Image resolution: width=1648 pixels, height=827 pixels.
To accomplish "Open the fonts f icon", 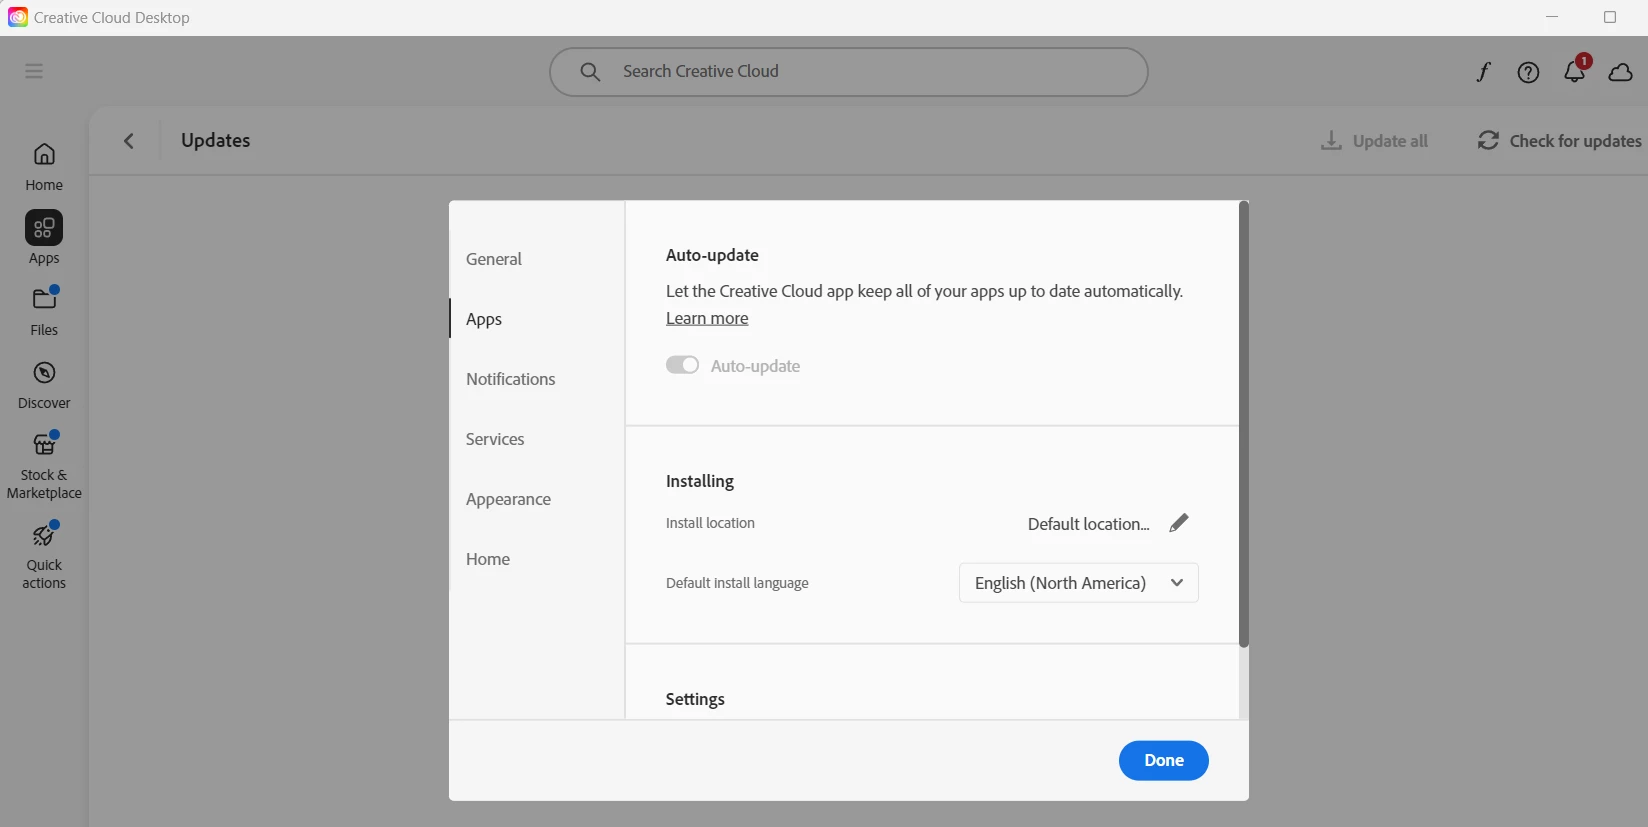I will point(1484,72).
